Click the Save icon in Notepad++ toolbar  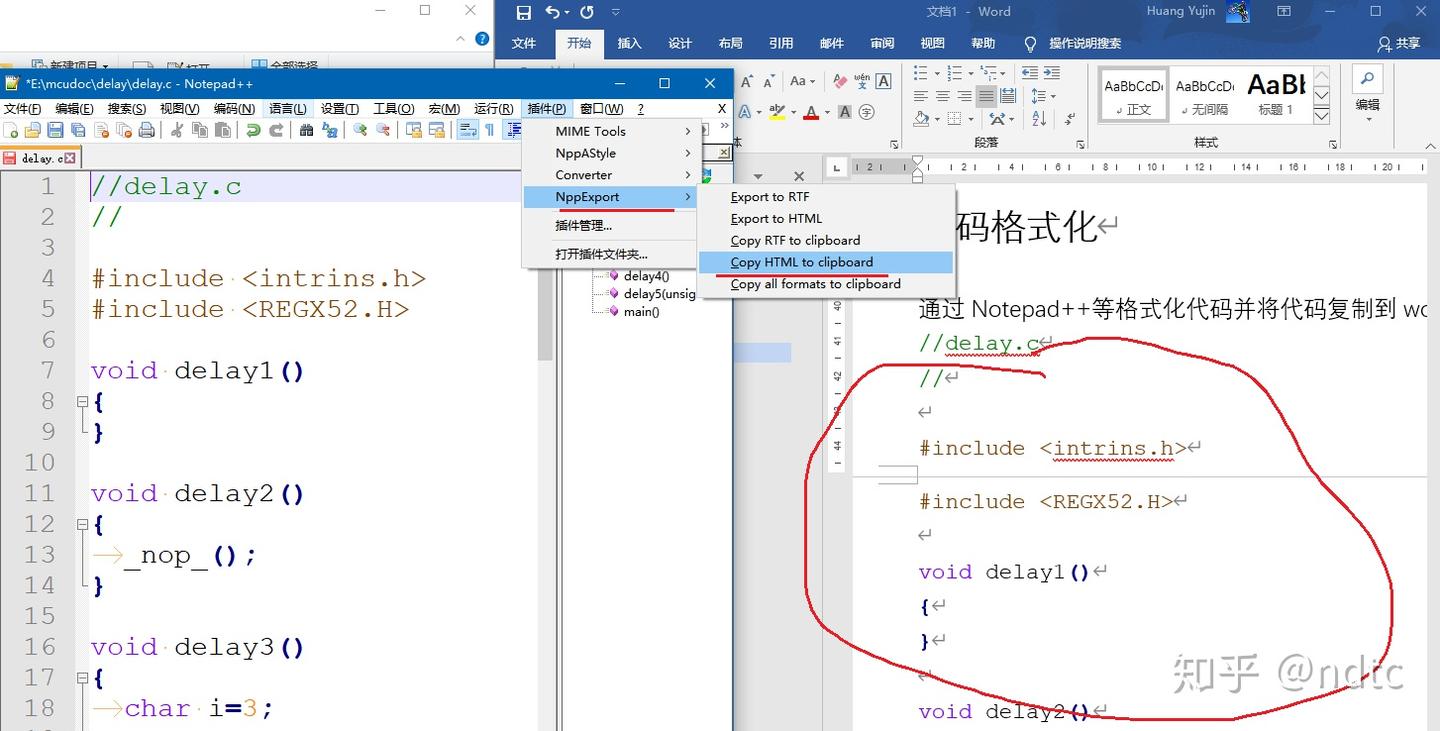click(55, 130)
